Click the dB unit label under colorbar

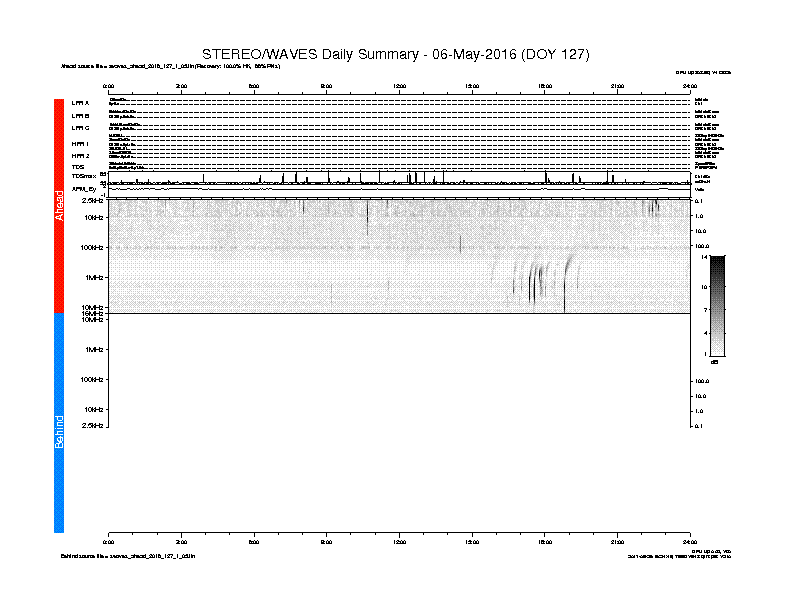(715, 362)
